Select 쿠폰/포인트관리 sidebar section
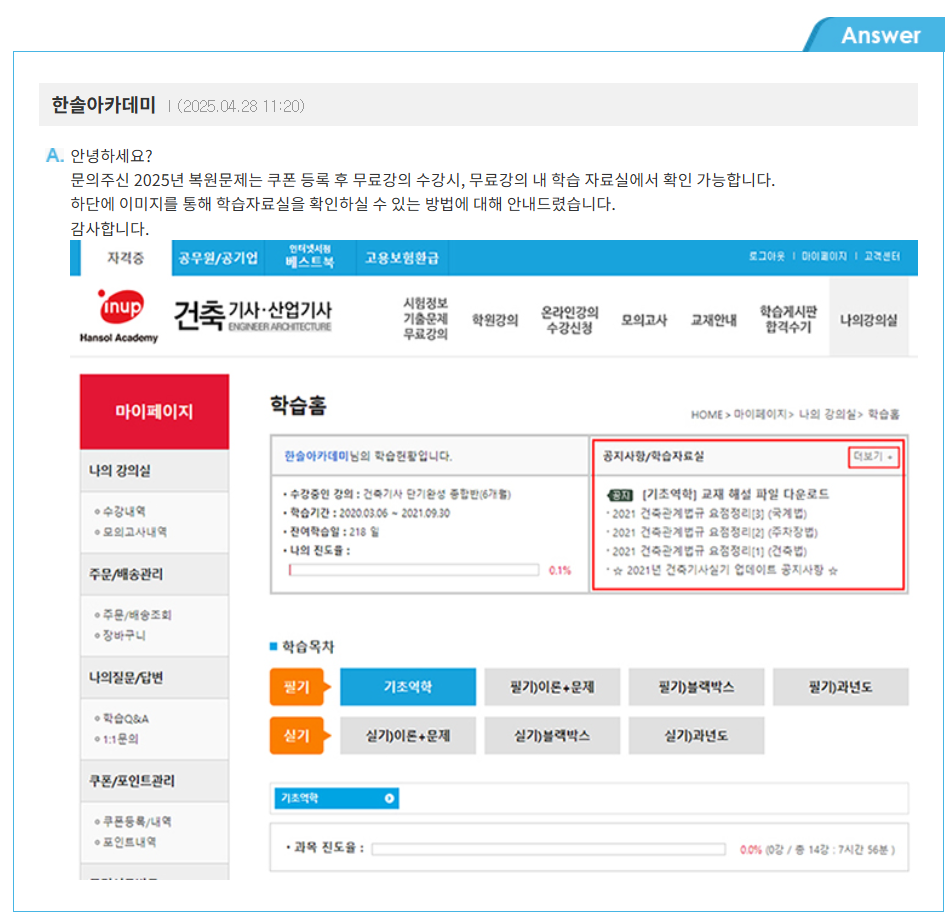 coord(154,781)
